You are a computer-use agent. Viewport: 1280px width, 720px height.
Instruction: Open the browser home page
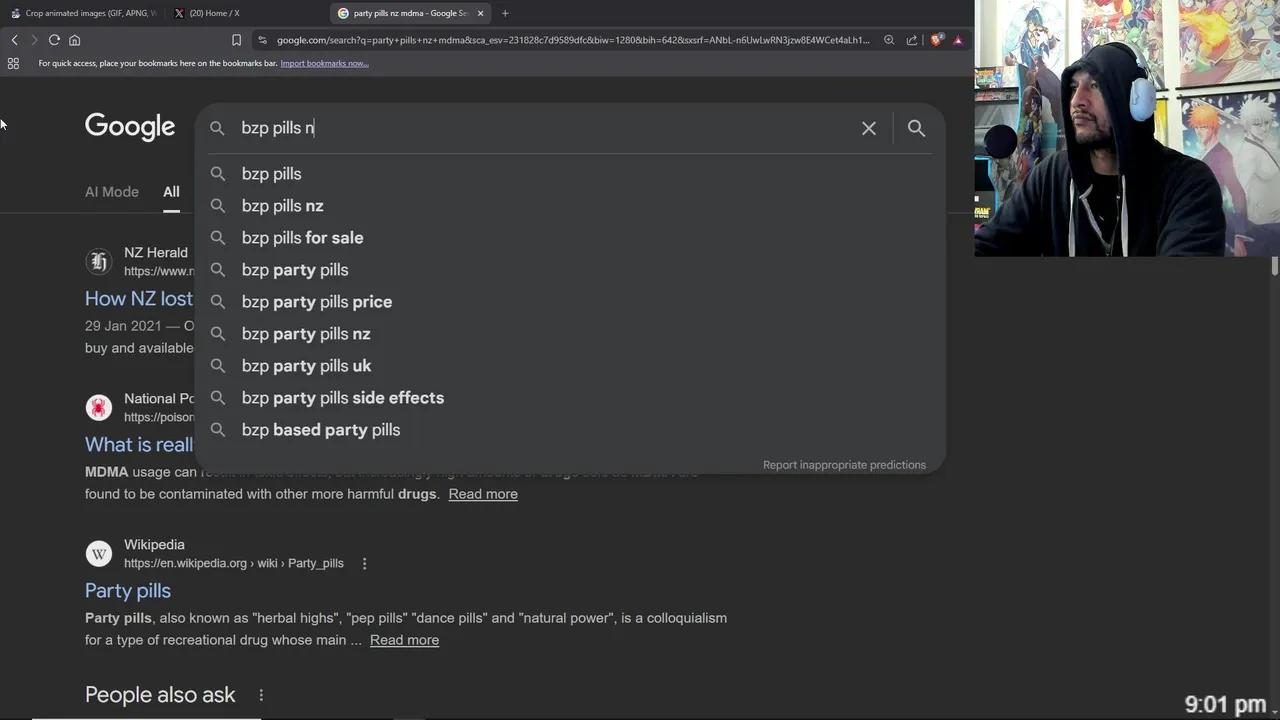(x=74, y=40)
